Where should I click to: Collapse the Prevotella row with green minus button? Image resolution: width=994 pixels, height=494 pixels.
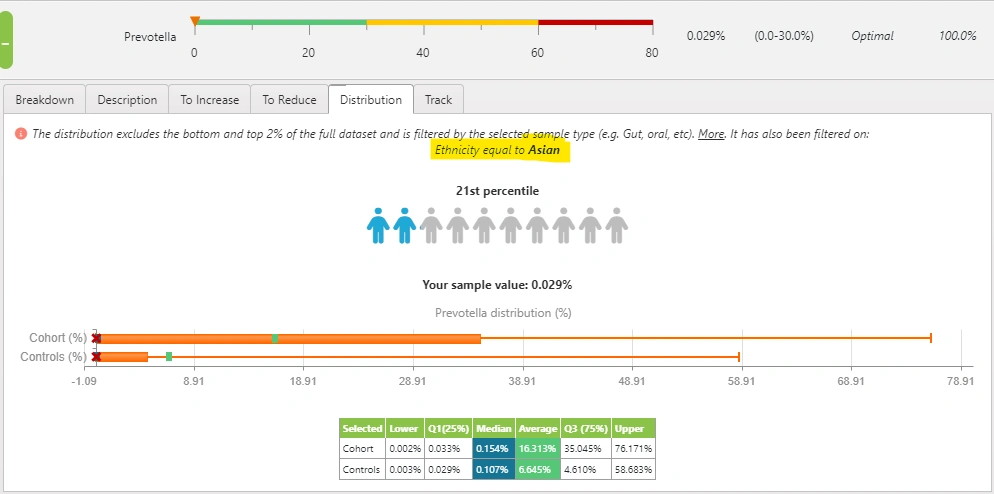(x=6, y=41)
